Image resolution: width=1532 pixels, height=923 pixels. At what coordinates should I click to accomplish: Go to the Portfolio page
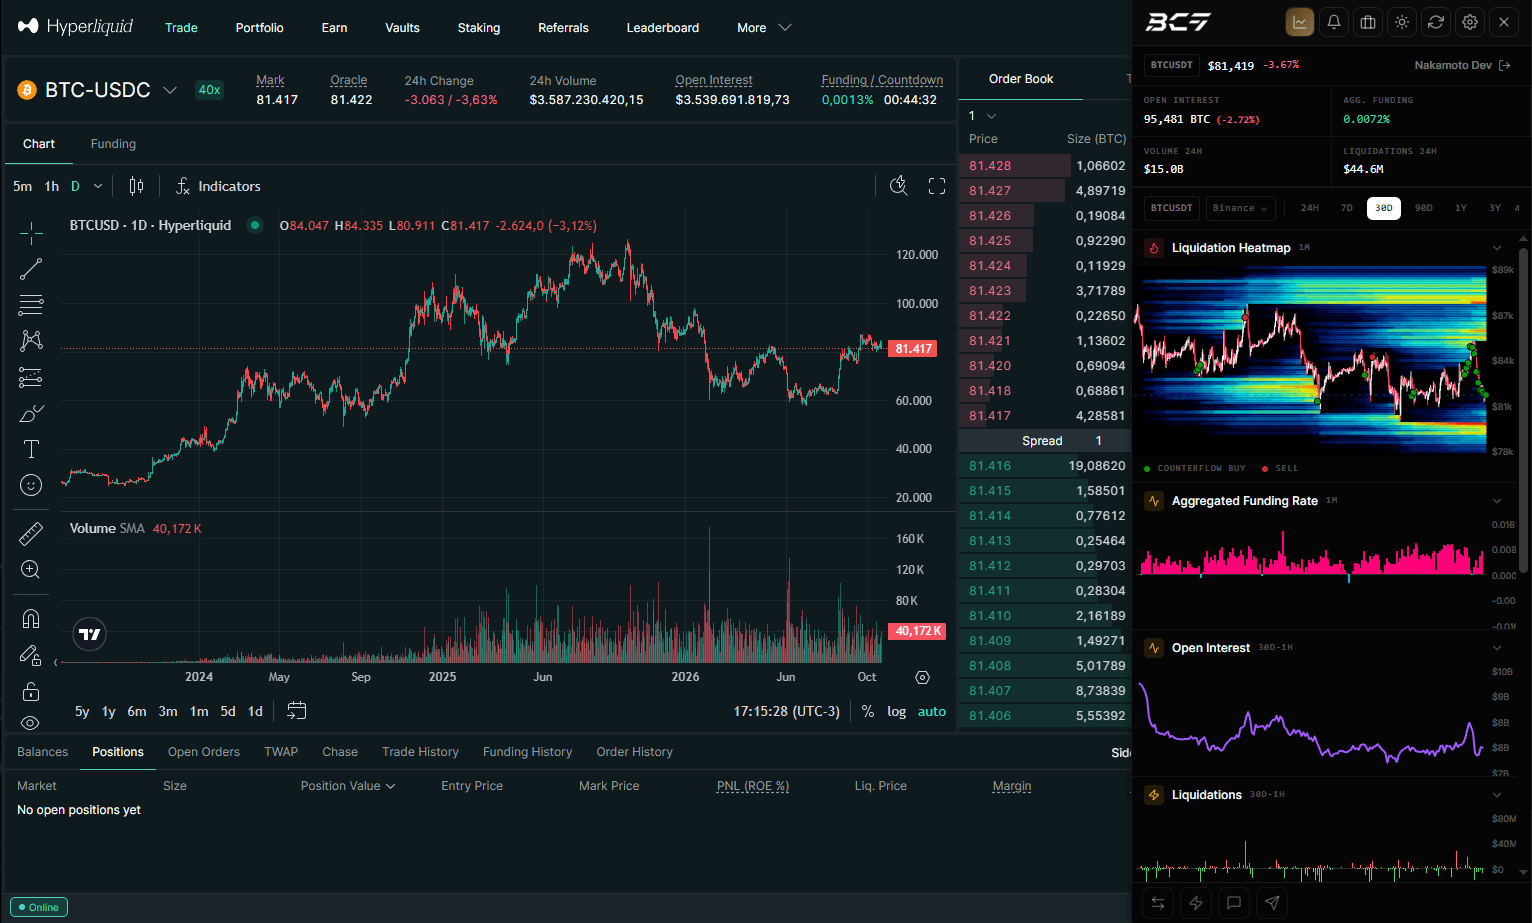260,28
